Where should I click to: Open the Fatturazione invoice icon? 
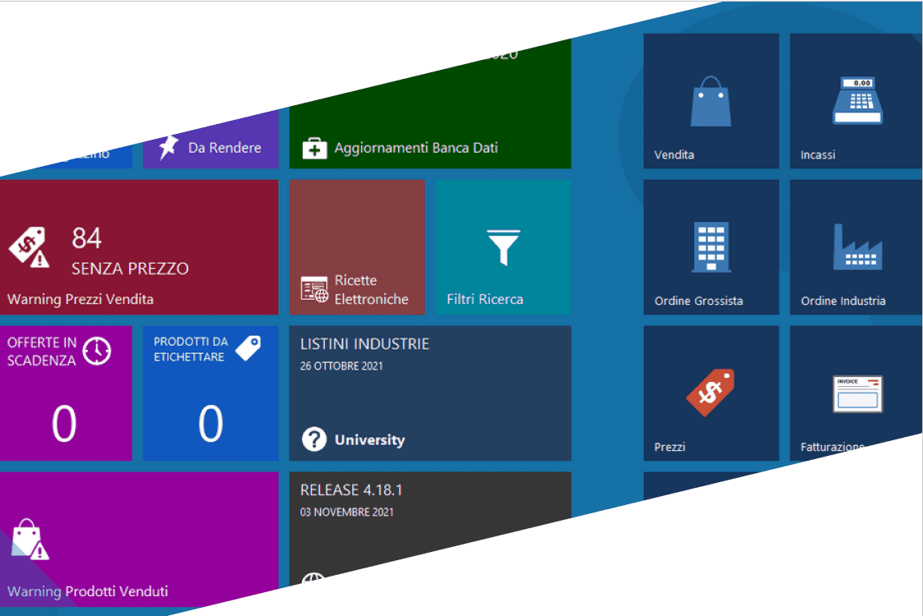858,394
